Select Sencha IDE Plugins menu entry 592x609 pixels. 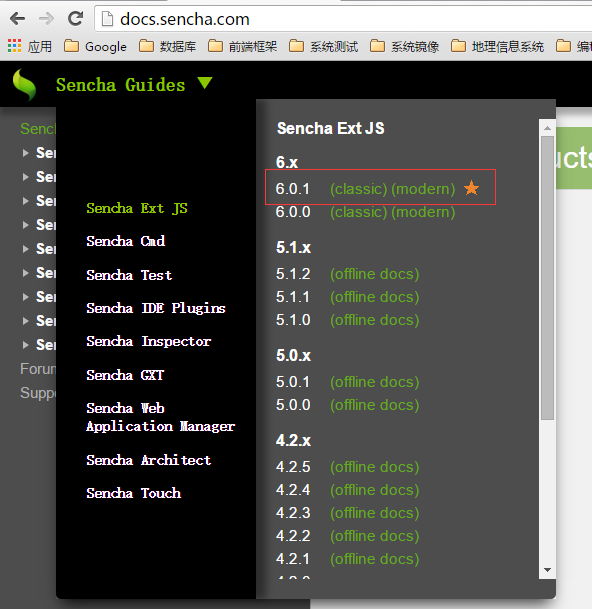click(x=156, y=308)
